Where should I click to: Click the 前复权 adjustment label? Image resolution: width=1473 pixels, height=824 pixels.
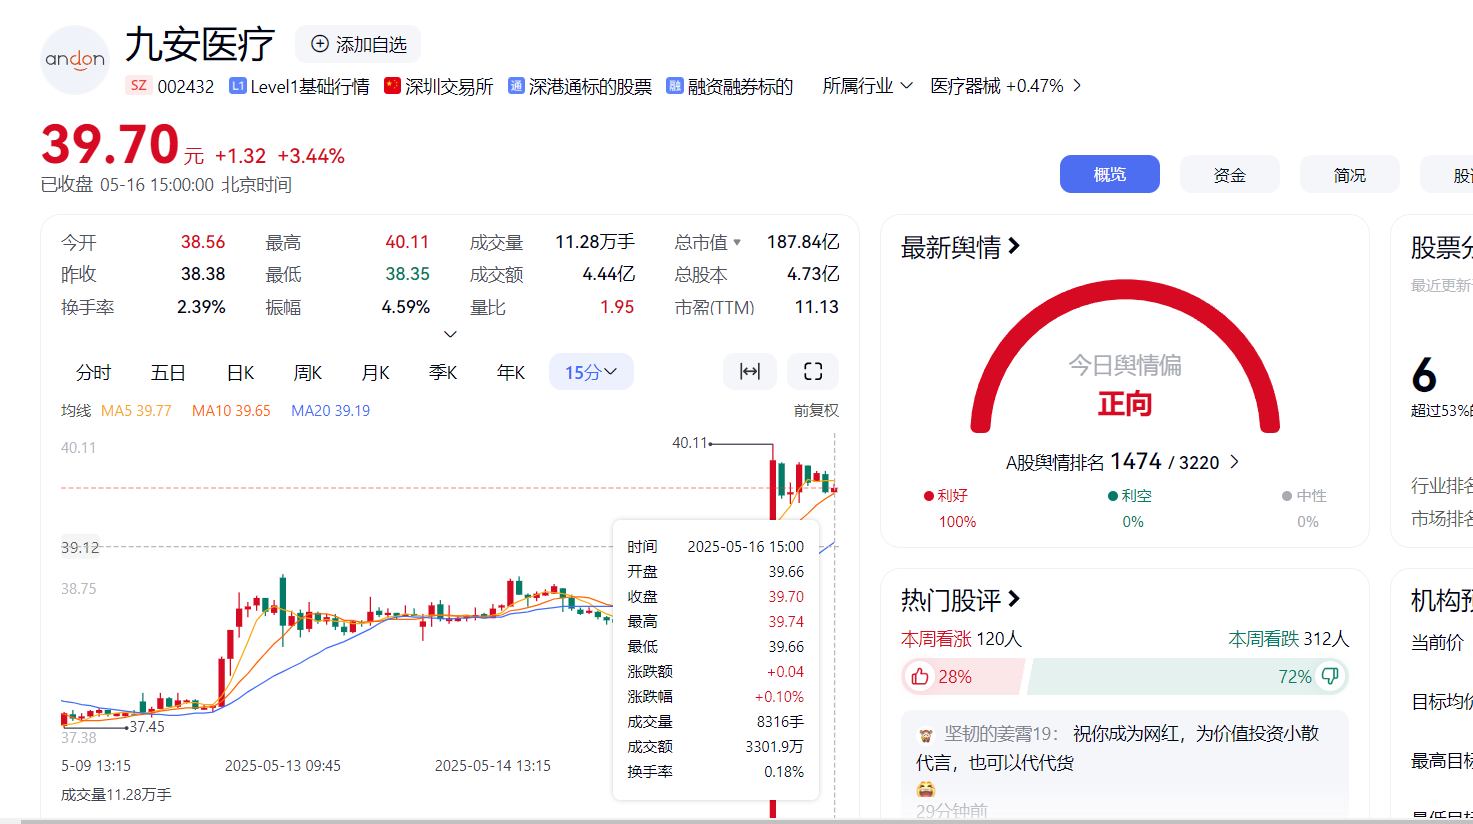[x=816, y=411]
